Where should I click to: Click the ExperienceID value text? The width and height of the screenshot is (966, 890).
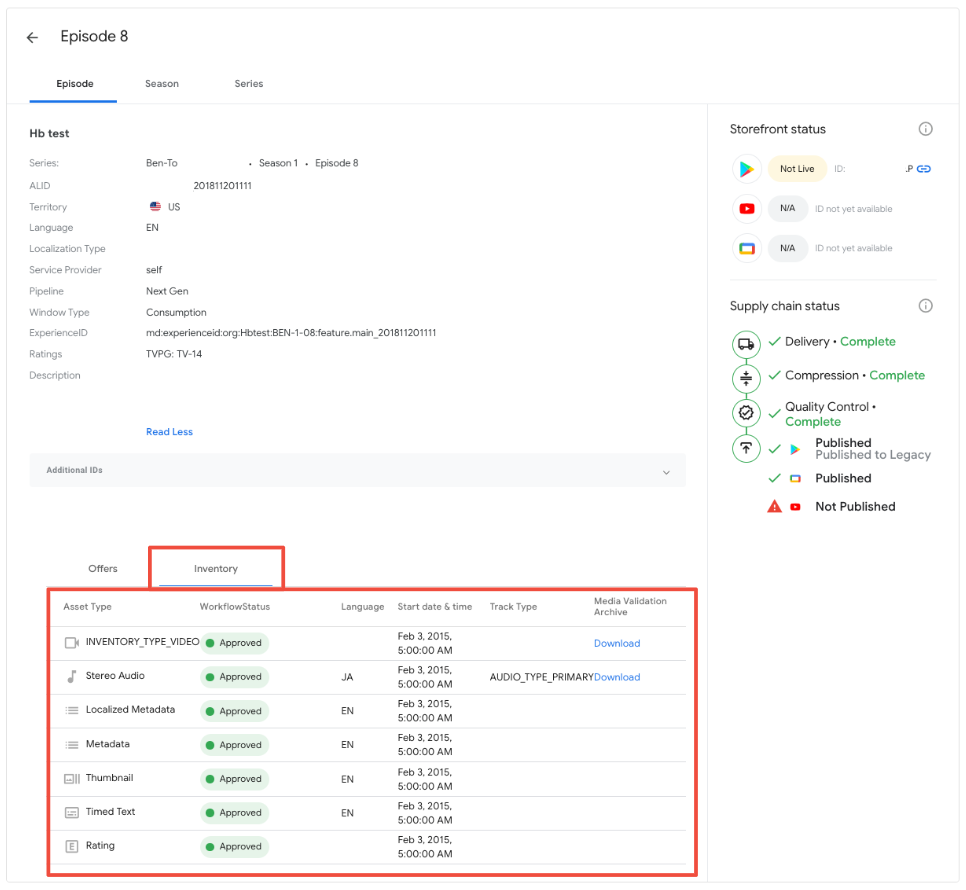pyautogui.click(x=291, y=333)
